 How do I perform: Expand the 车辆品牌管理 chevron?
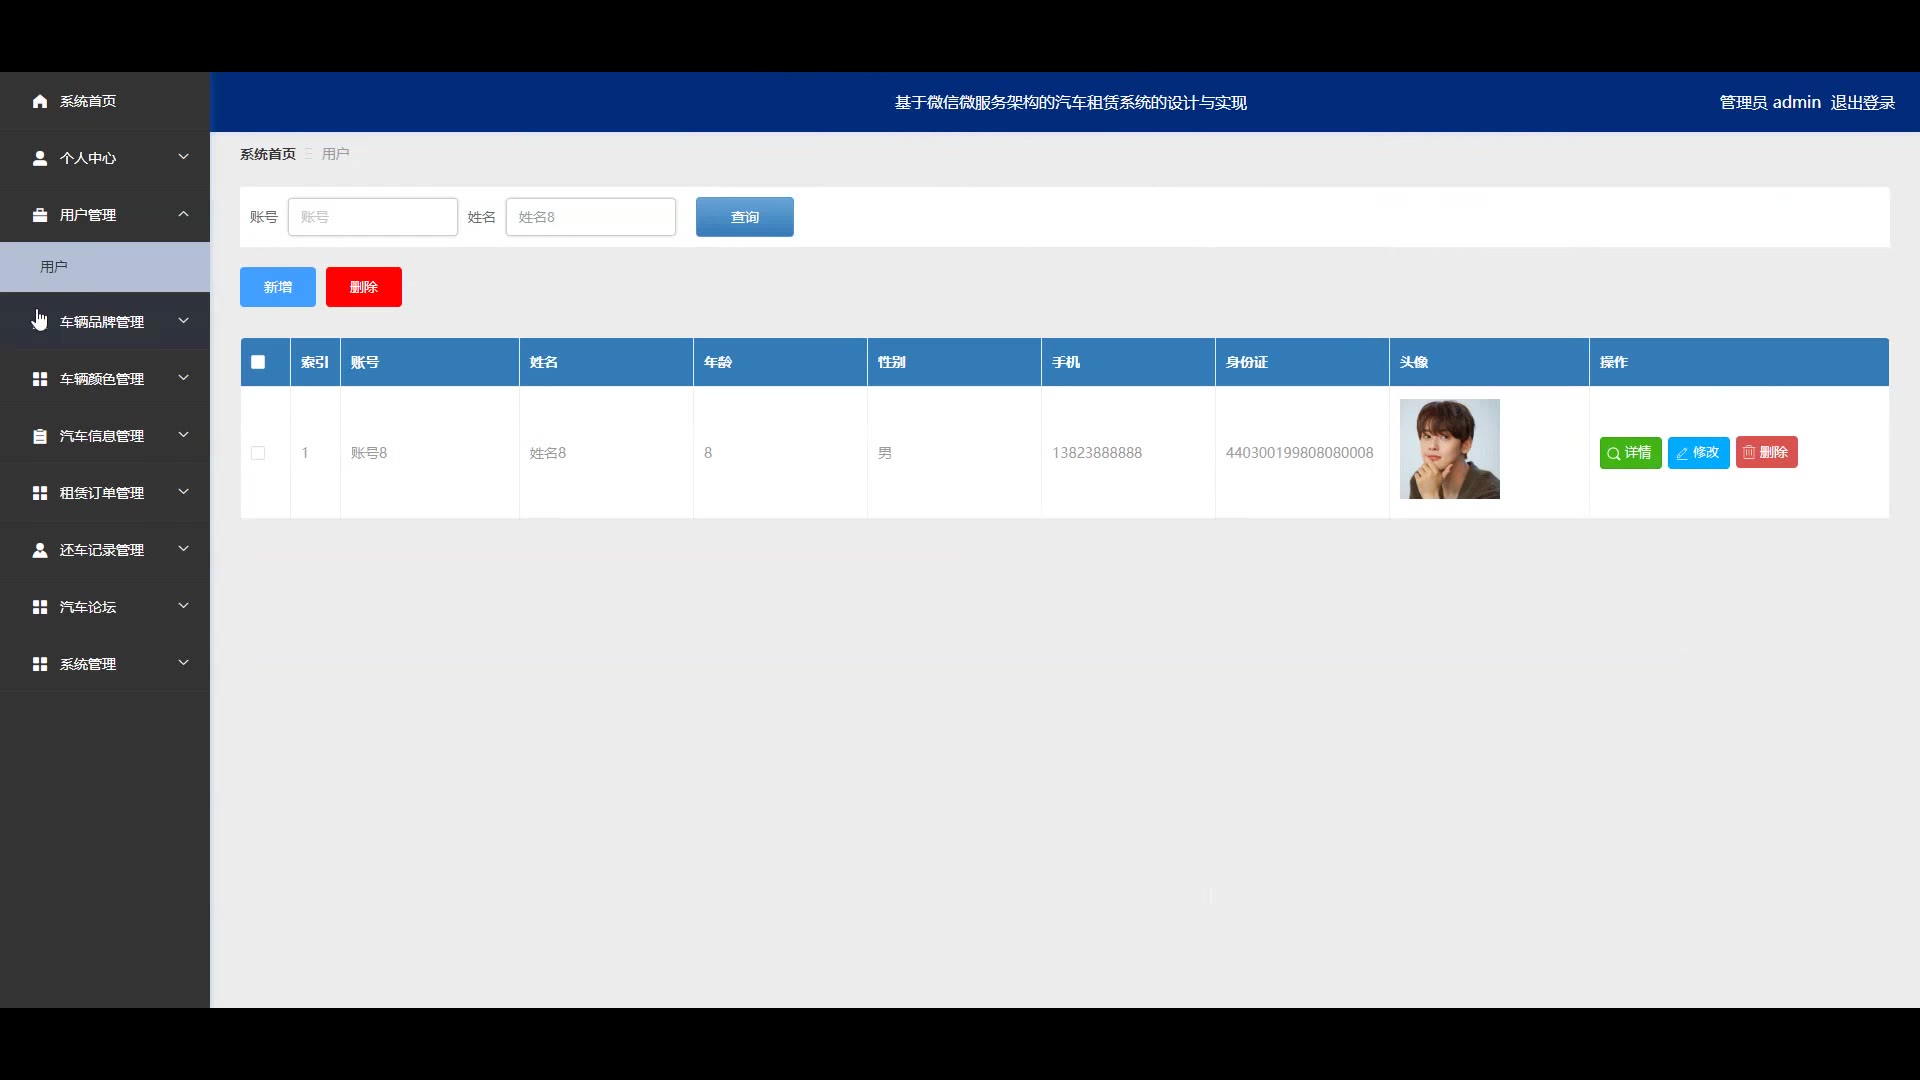pos(183,321)
